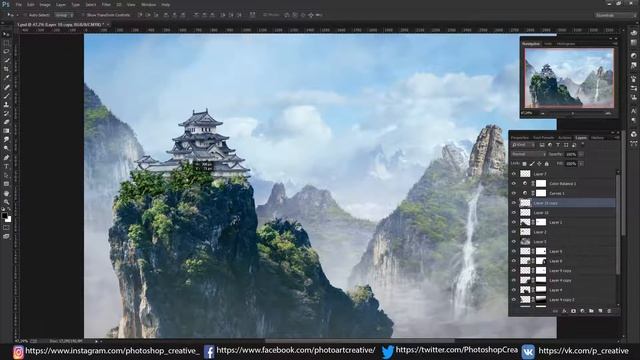Click the new layer icon in Layers panel

[x=600, y=311]
